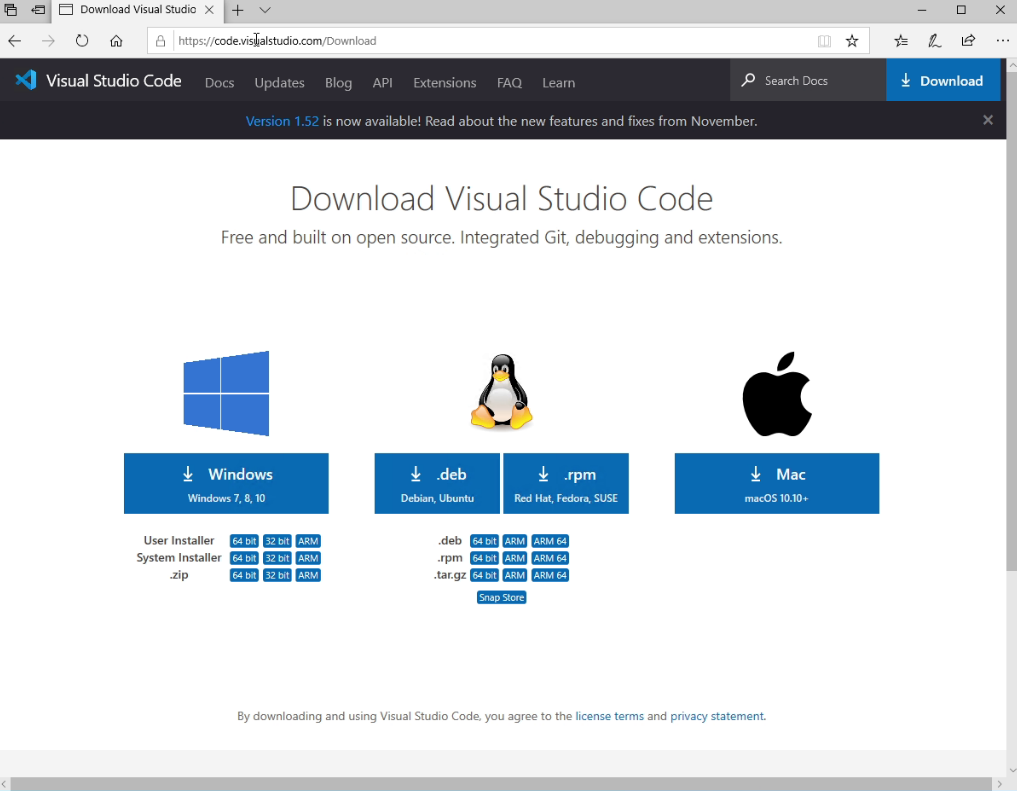Download the Mac macOS 10.10+ build
The width and height of the screenshot is (1017, 791).
(x=776, y=483)
